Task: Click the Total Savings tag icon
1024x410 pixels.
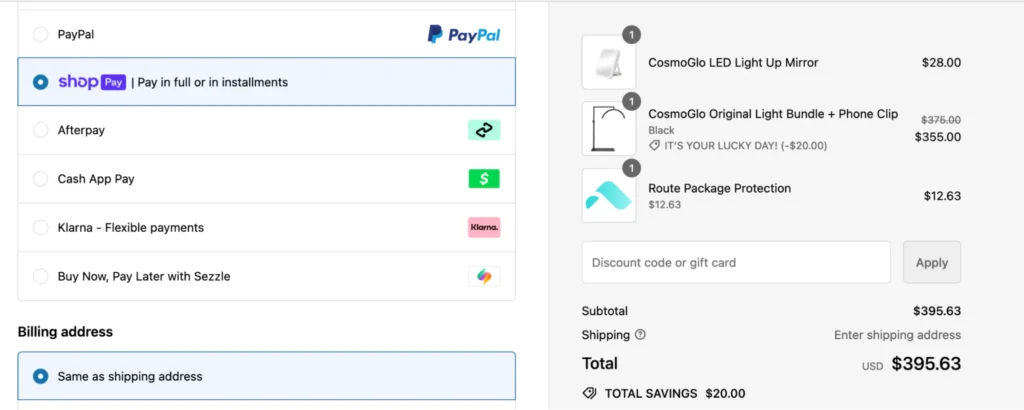Action: click(590, 393)
